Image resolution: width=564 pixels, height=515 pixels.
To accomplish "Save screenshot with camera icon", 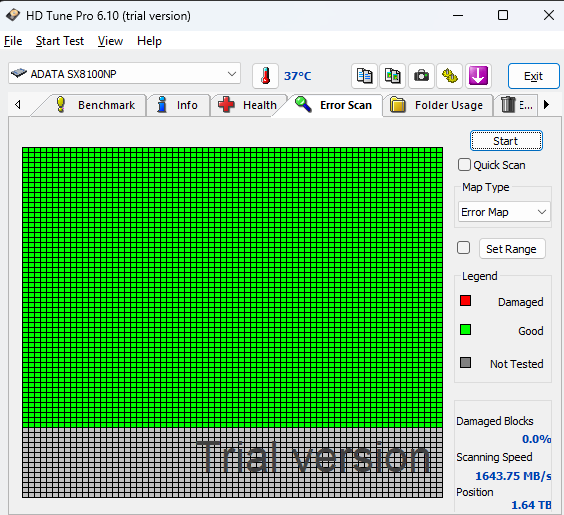I will click(421, 76).
